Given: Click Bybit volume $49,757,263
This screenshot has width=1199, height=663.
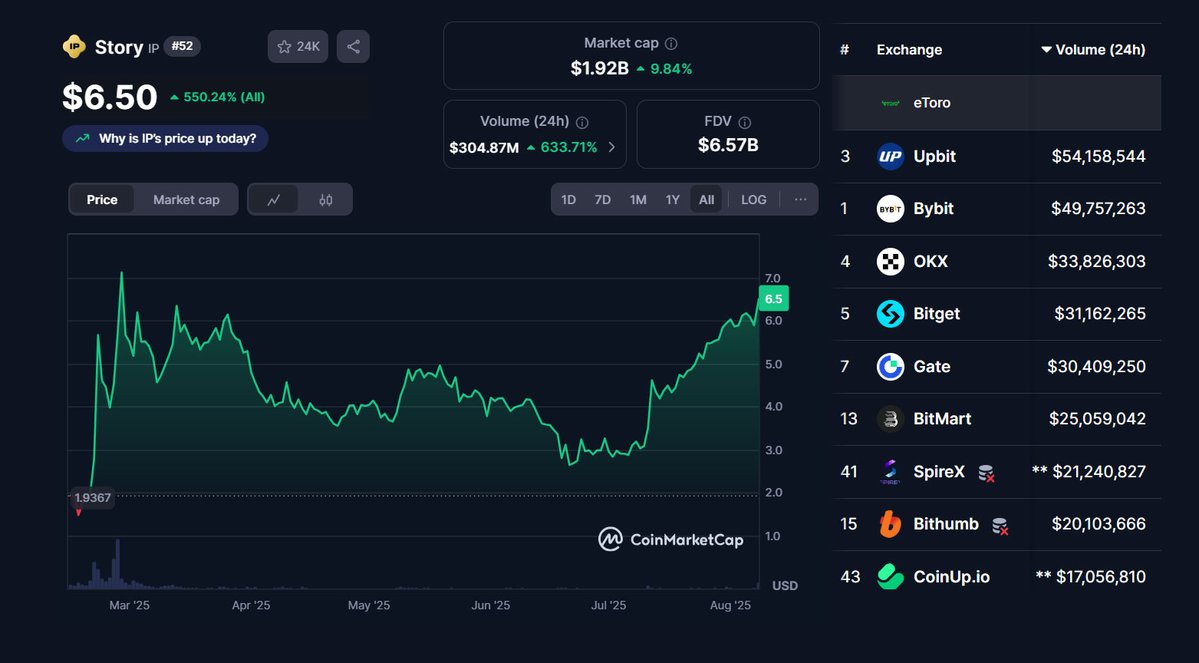Looking at the screenshot, I should coord(1098,209).
